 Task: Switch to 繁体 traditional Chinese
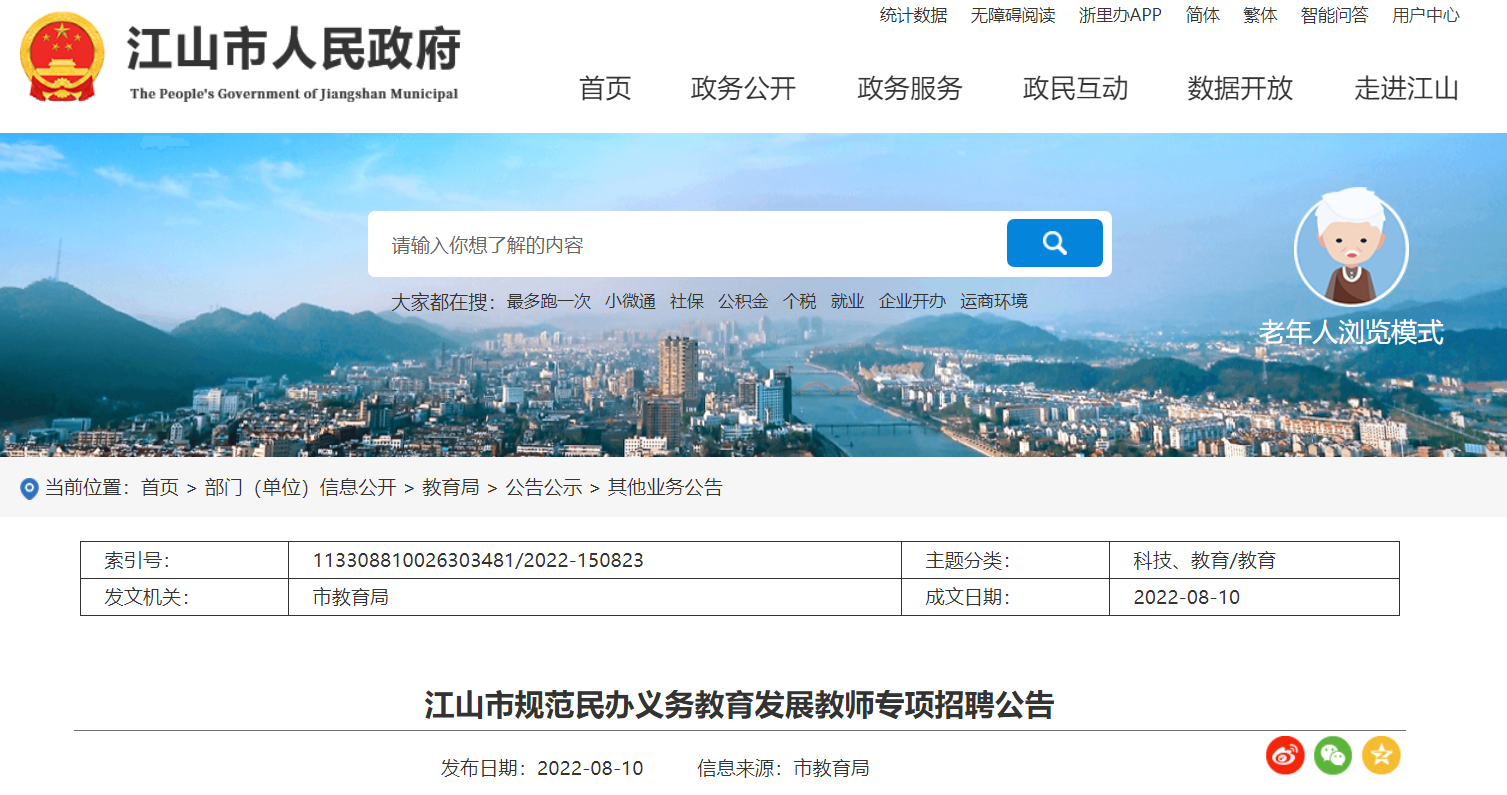(x=1260, y=15)
